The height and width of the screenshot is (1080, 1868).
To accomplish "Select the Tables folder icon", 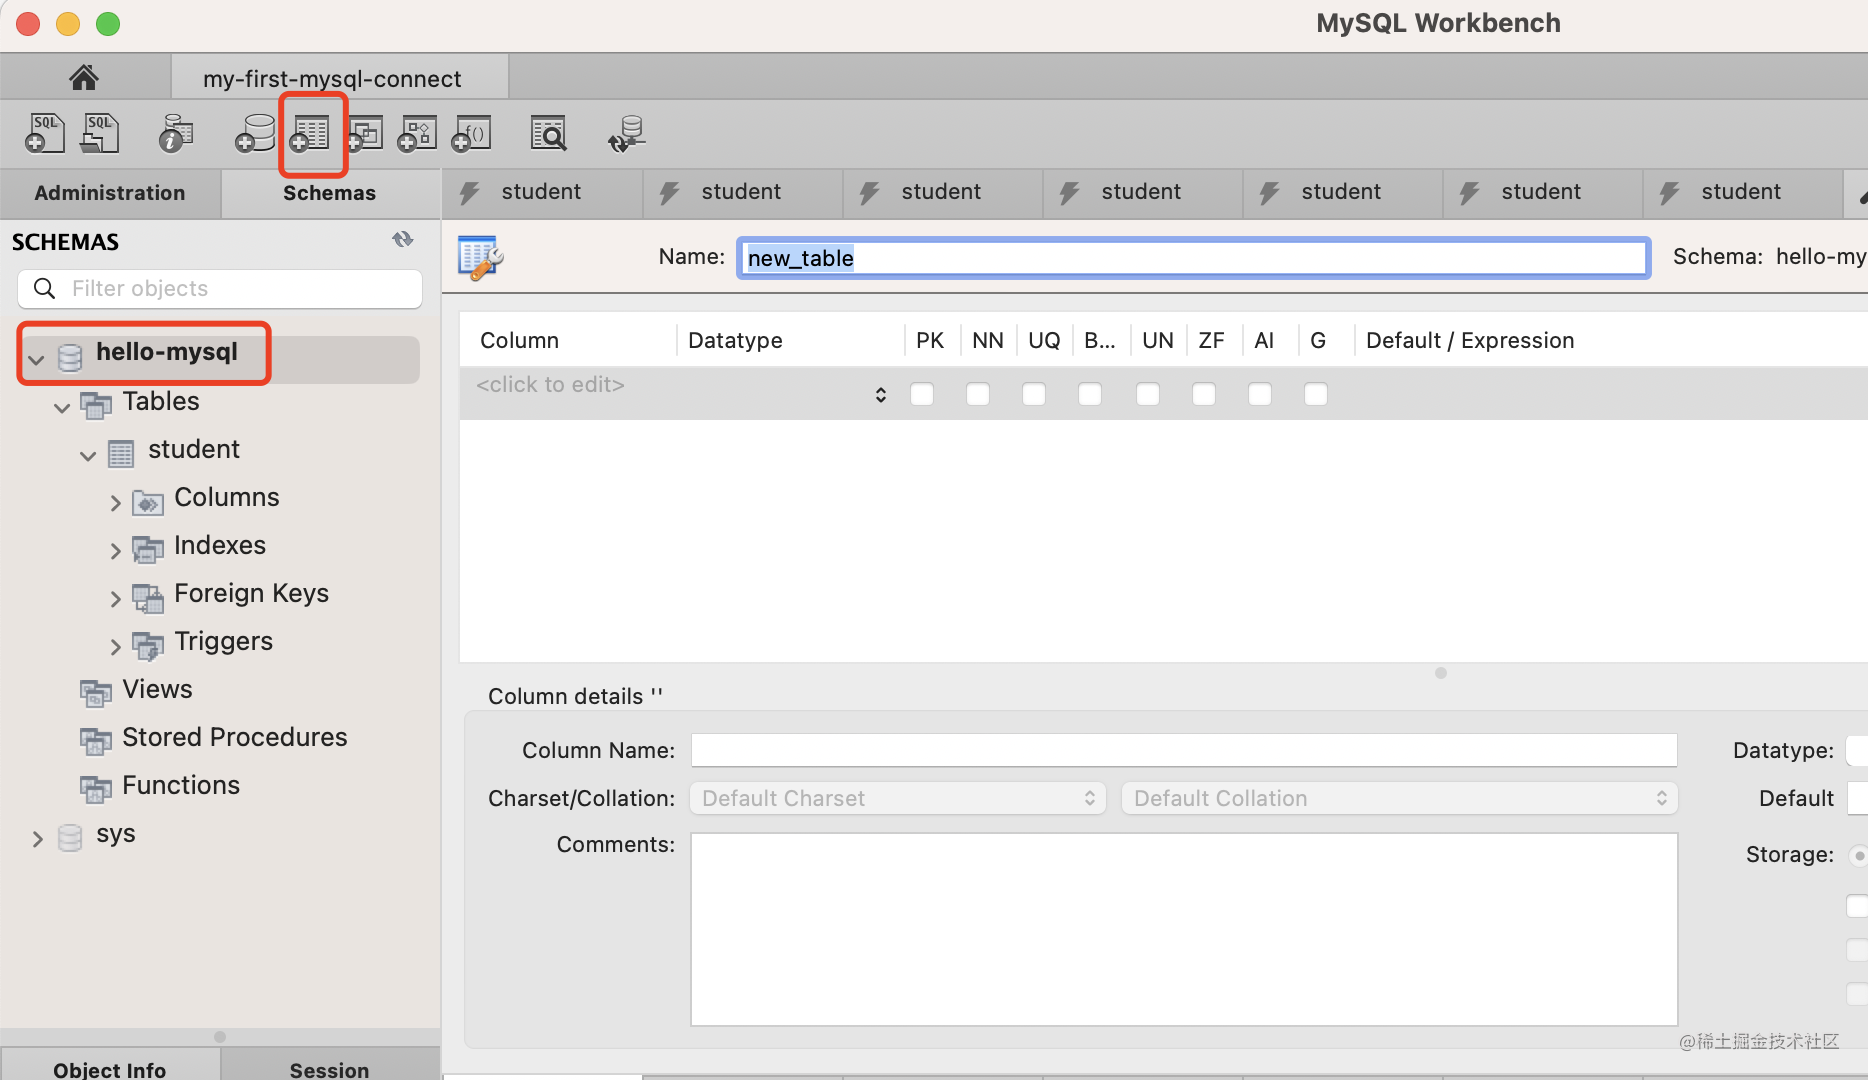I will [96, 404].
